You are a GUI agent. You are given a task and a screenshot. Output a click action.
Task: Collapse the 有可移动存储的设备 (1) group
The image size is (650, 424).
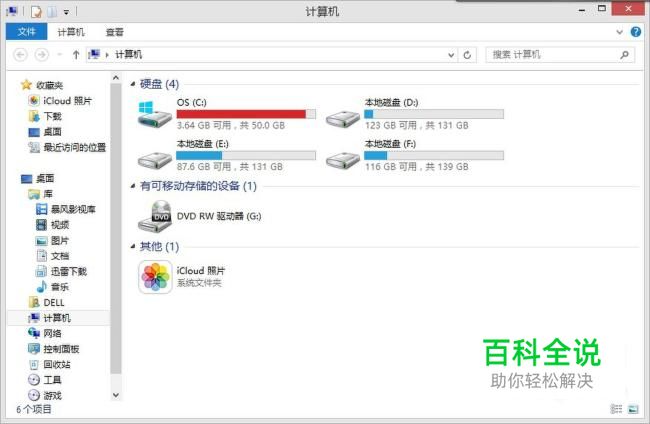pos(133,186)
